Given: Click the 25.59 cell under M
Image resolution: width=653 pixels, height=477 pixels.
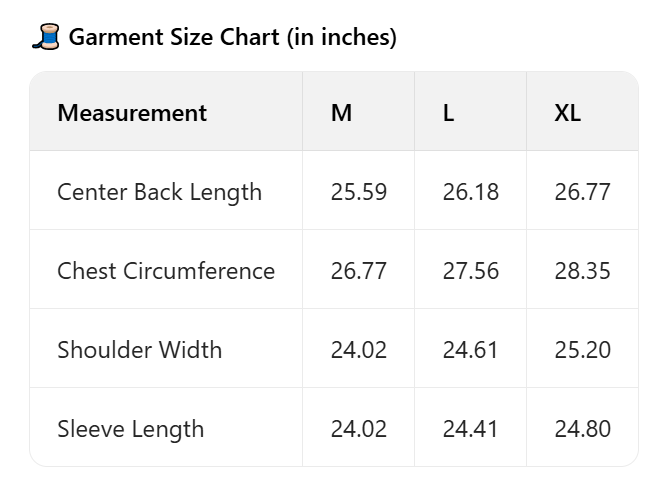Looking at the screenshot, I should tap(358, 192).
